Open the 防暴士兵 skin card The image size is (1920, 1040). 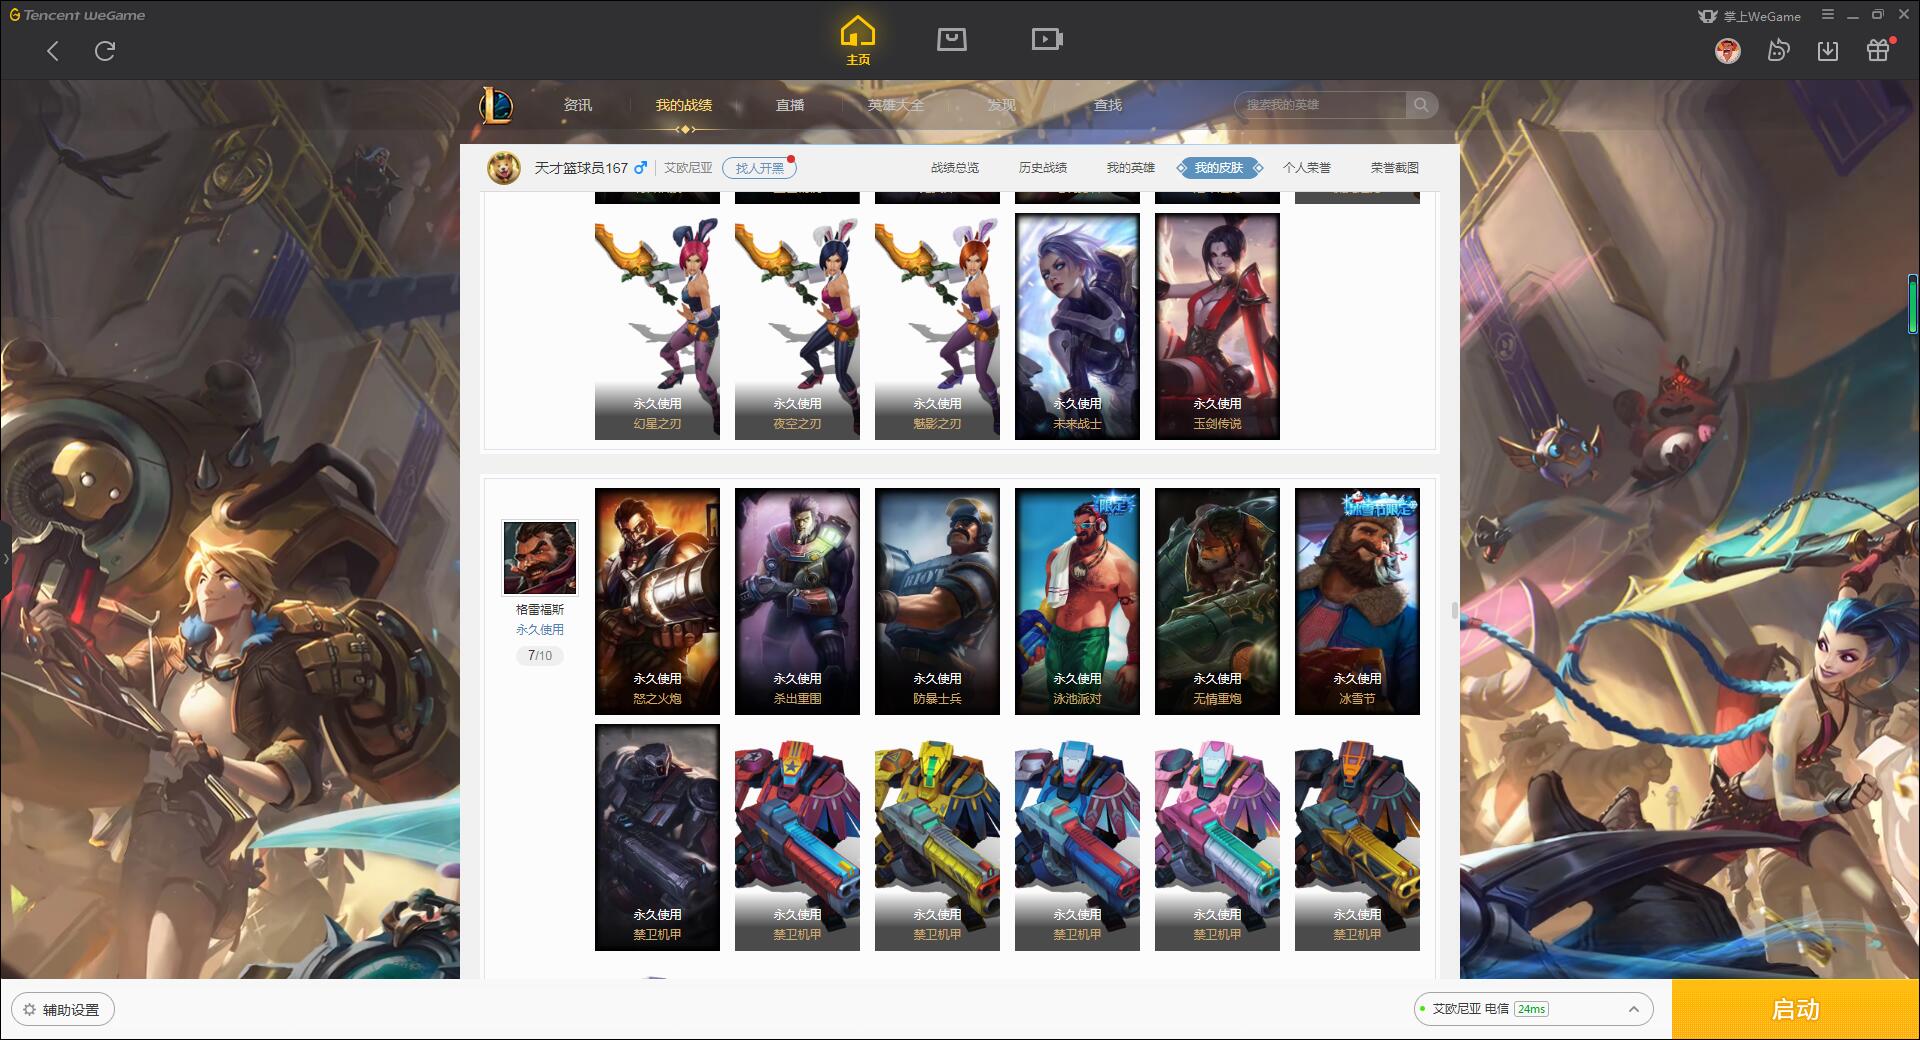pos(937,601)
